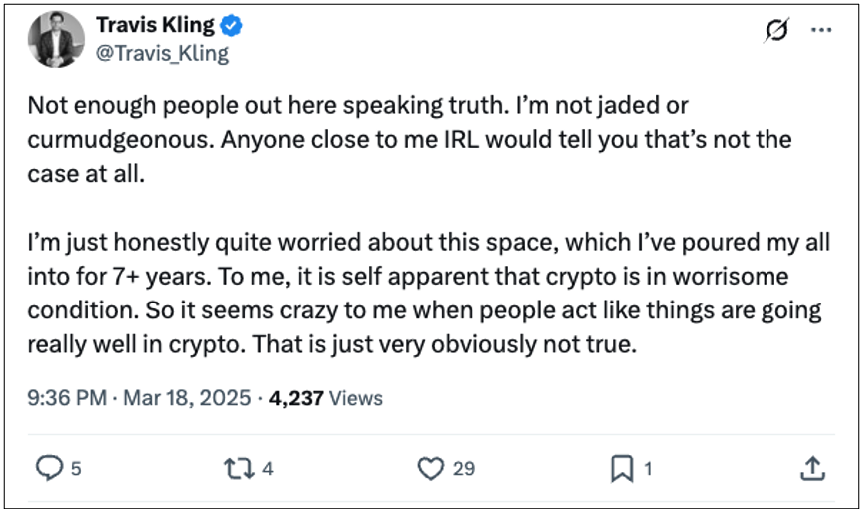Viewport: 863px width, 512px height.
Task: Like the tweet with the heart icon
Action: 430,468
